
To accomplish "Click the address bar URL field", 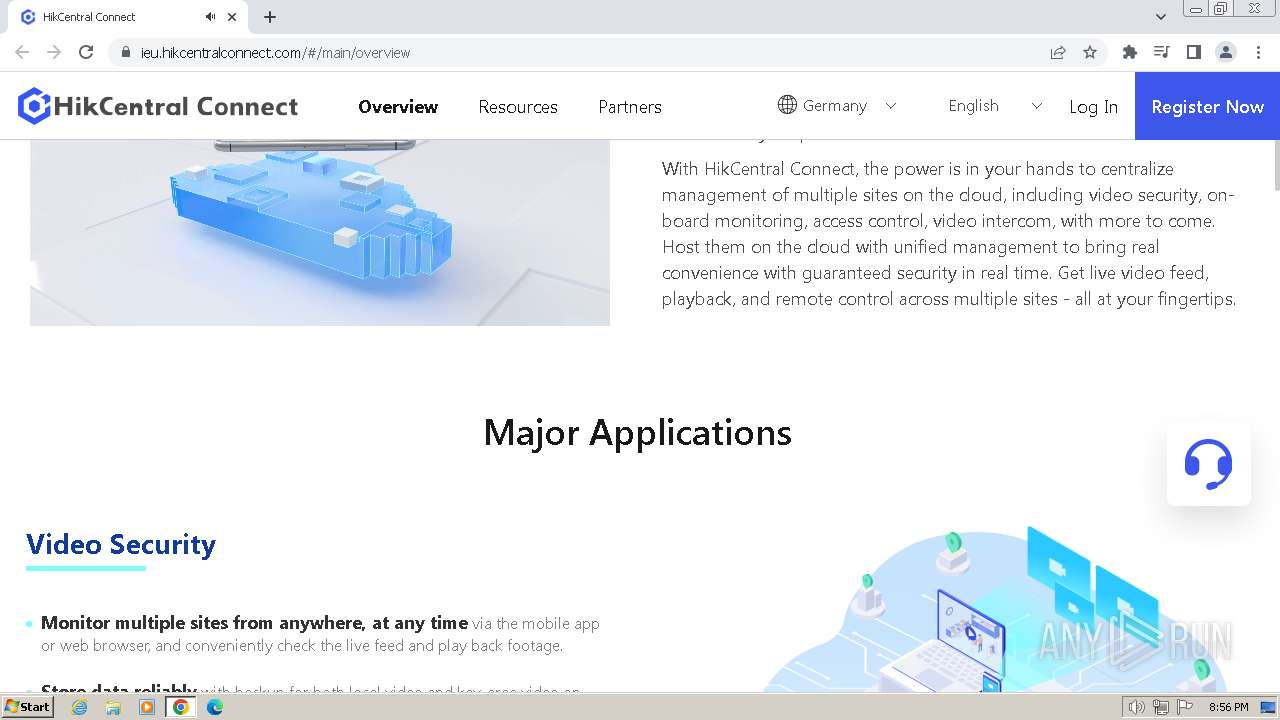I will tap(580, 52).
